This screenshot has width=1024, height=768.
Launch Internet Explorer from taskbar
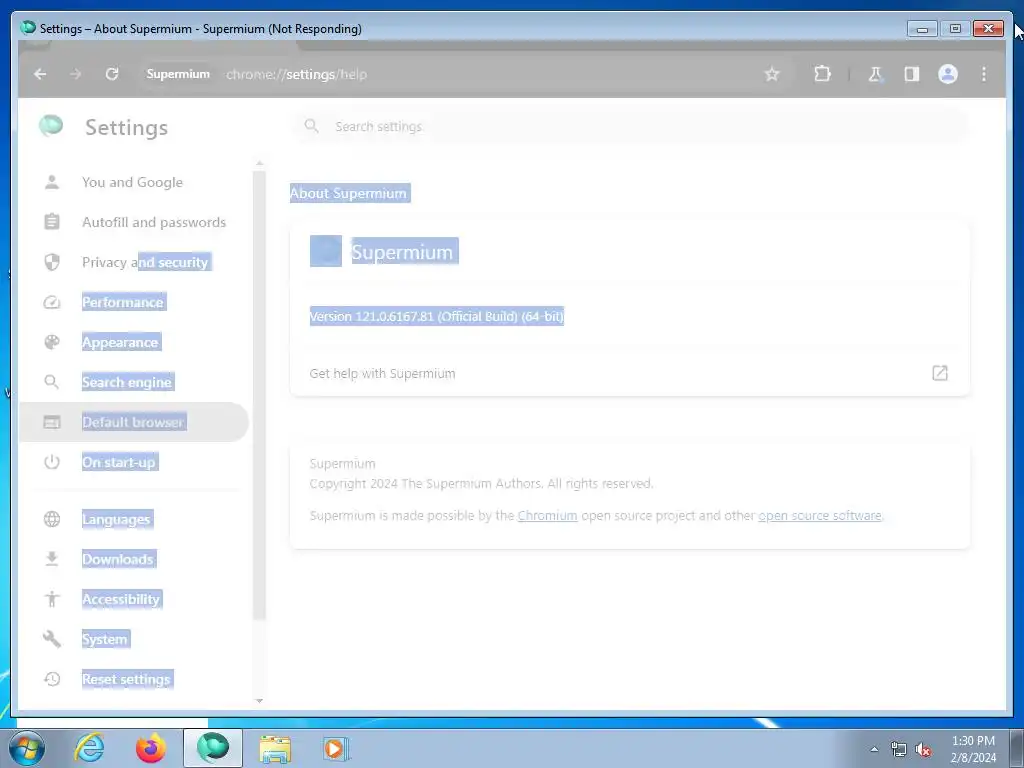(x=89, y=748)
